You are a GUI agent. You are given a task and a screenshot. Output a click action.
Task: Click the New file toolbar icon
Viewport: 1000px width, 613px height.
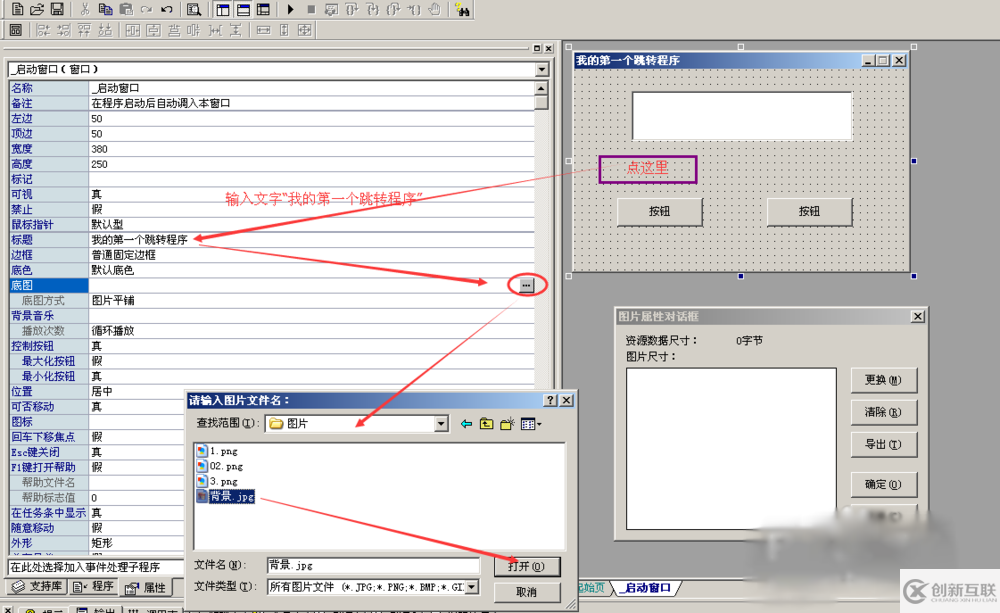click(17, 10)
